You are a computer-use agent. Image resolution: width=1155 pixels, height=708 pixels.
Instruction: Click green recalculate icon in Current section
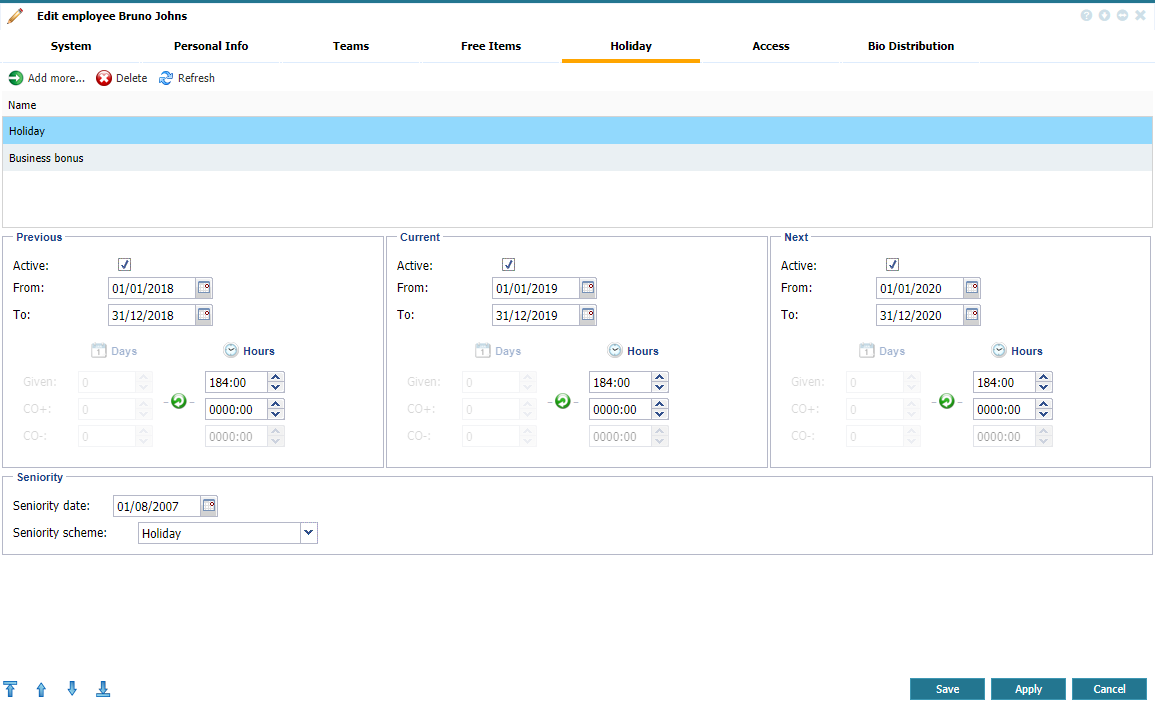(562, 401)
